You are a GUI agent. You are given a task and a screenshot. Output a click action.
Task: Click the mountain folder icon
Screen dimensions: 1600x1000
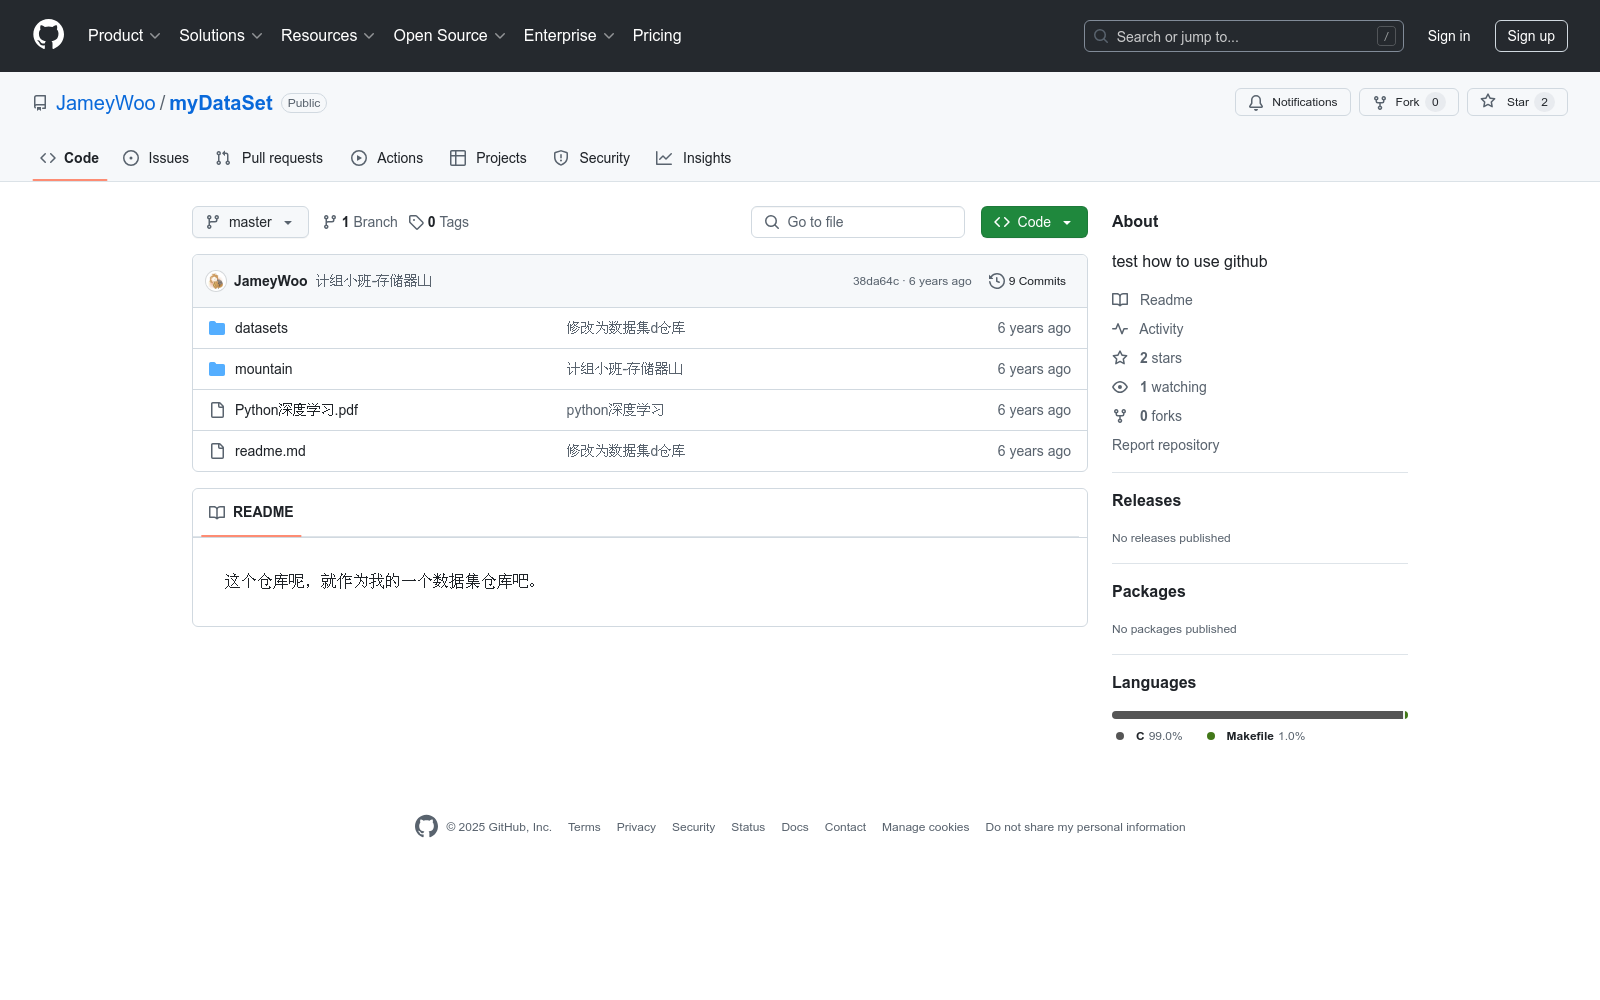point(217,369)
